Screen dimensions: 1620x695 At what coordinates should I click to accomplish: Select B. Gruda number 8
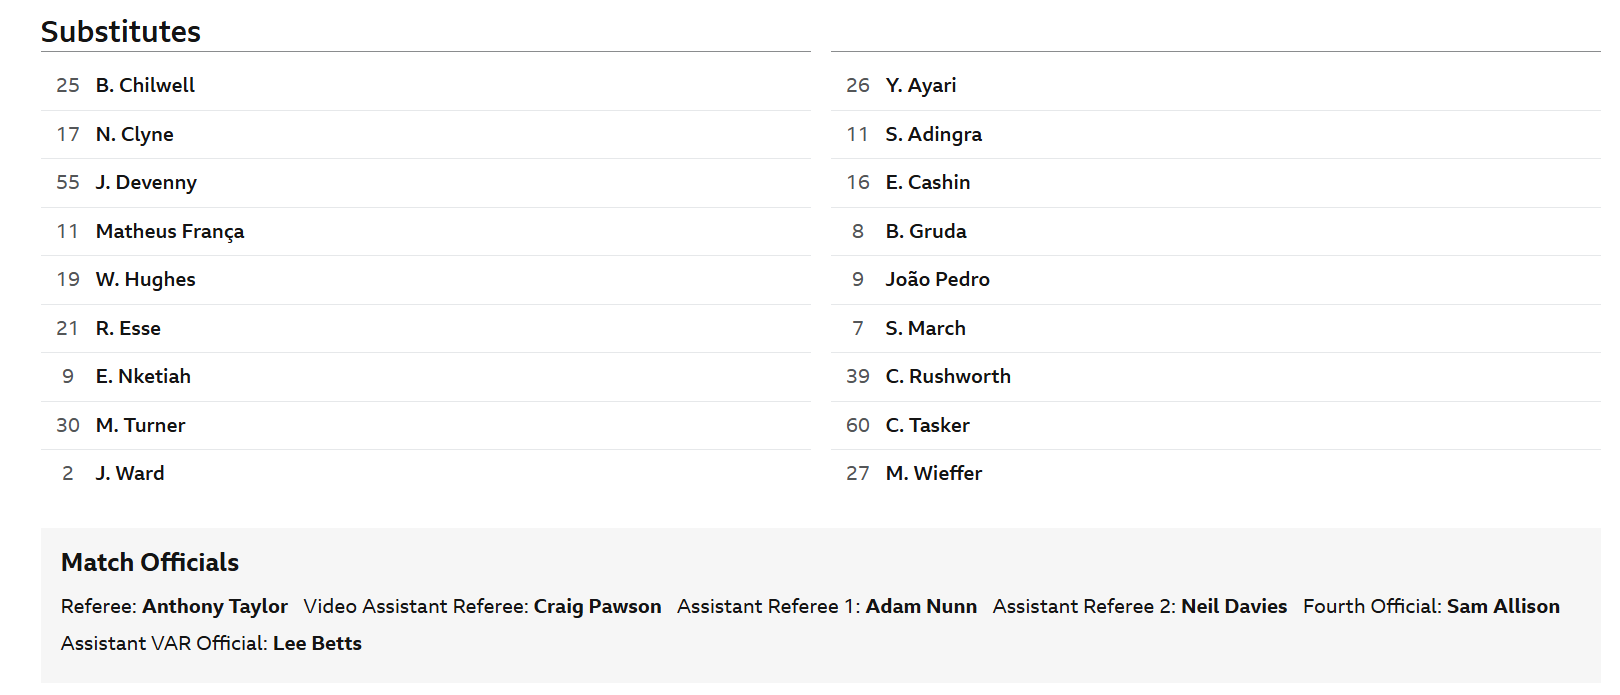pos(1215,231)
